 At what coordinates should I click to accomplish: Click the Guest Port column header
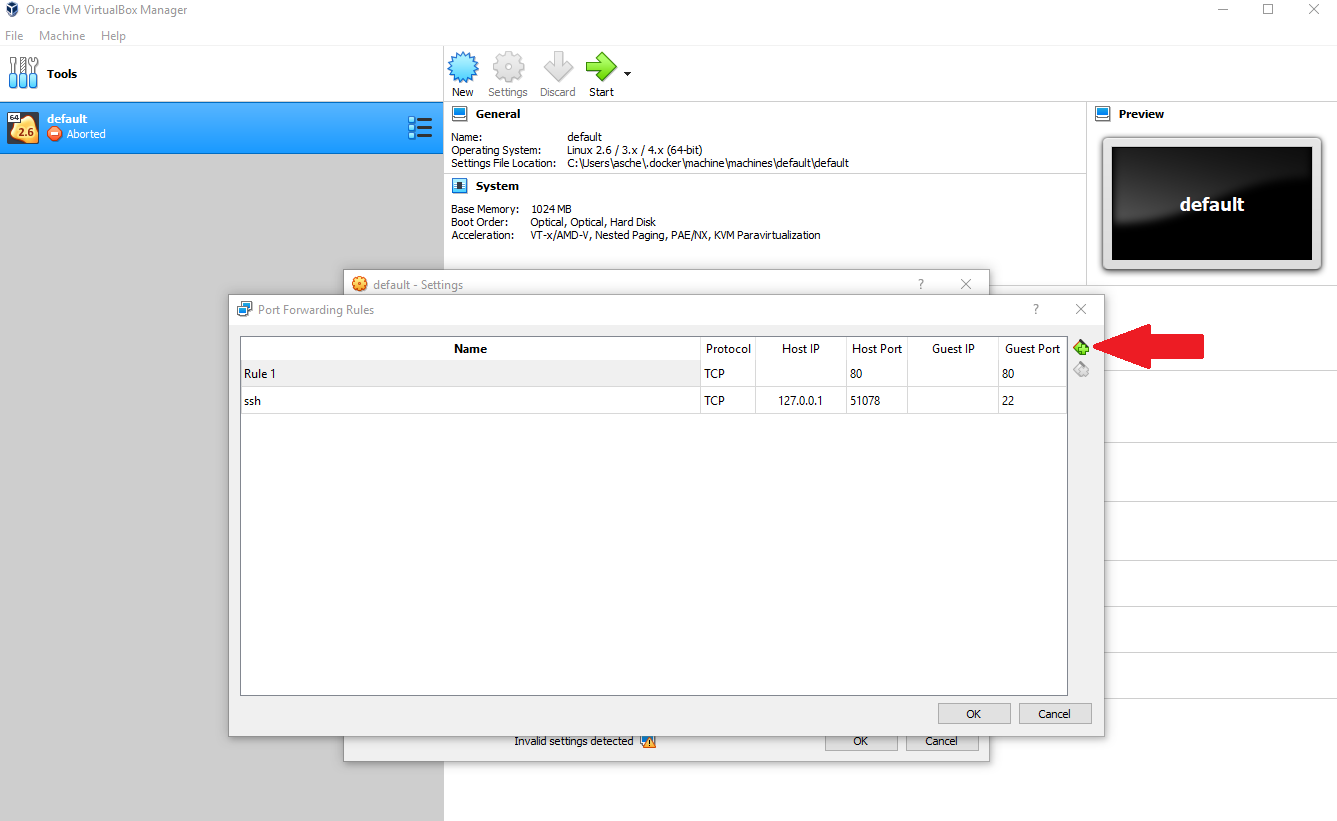point(1032,349)
